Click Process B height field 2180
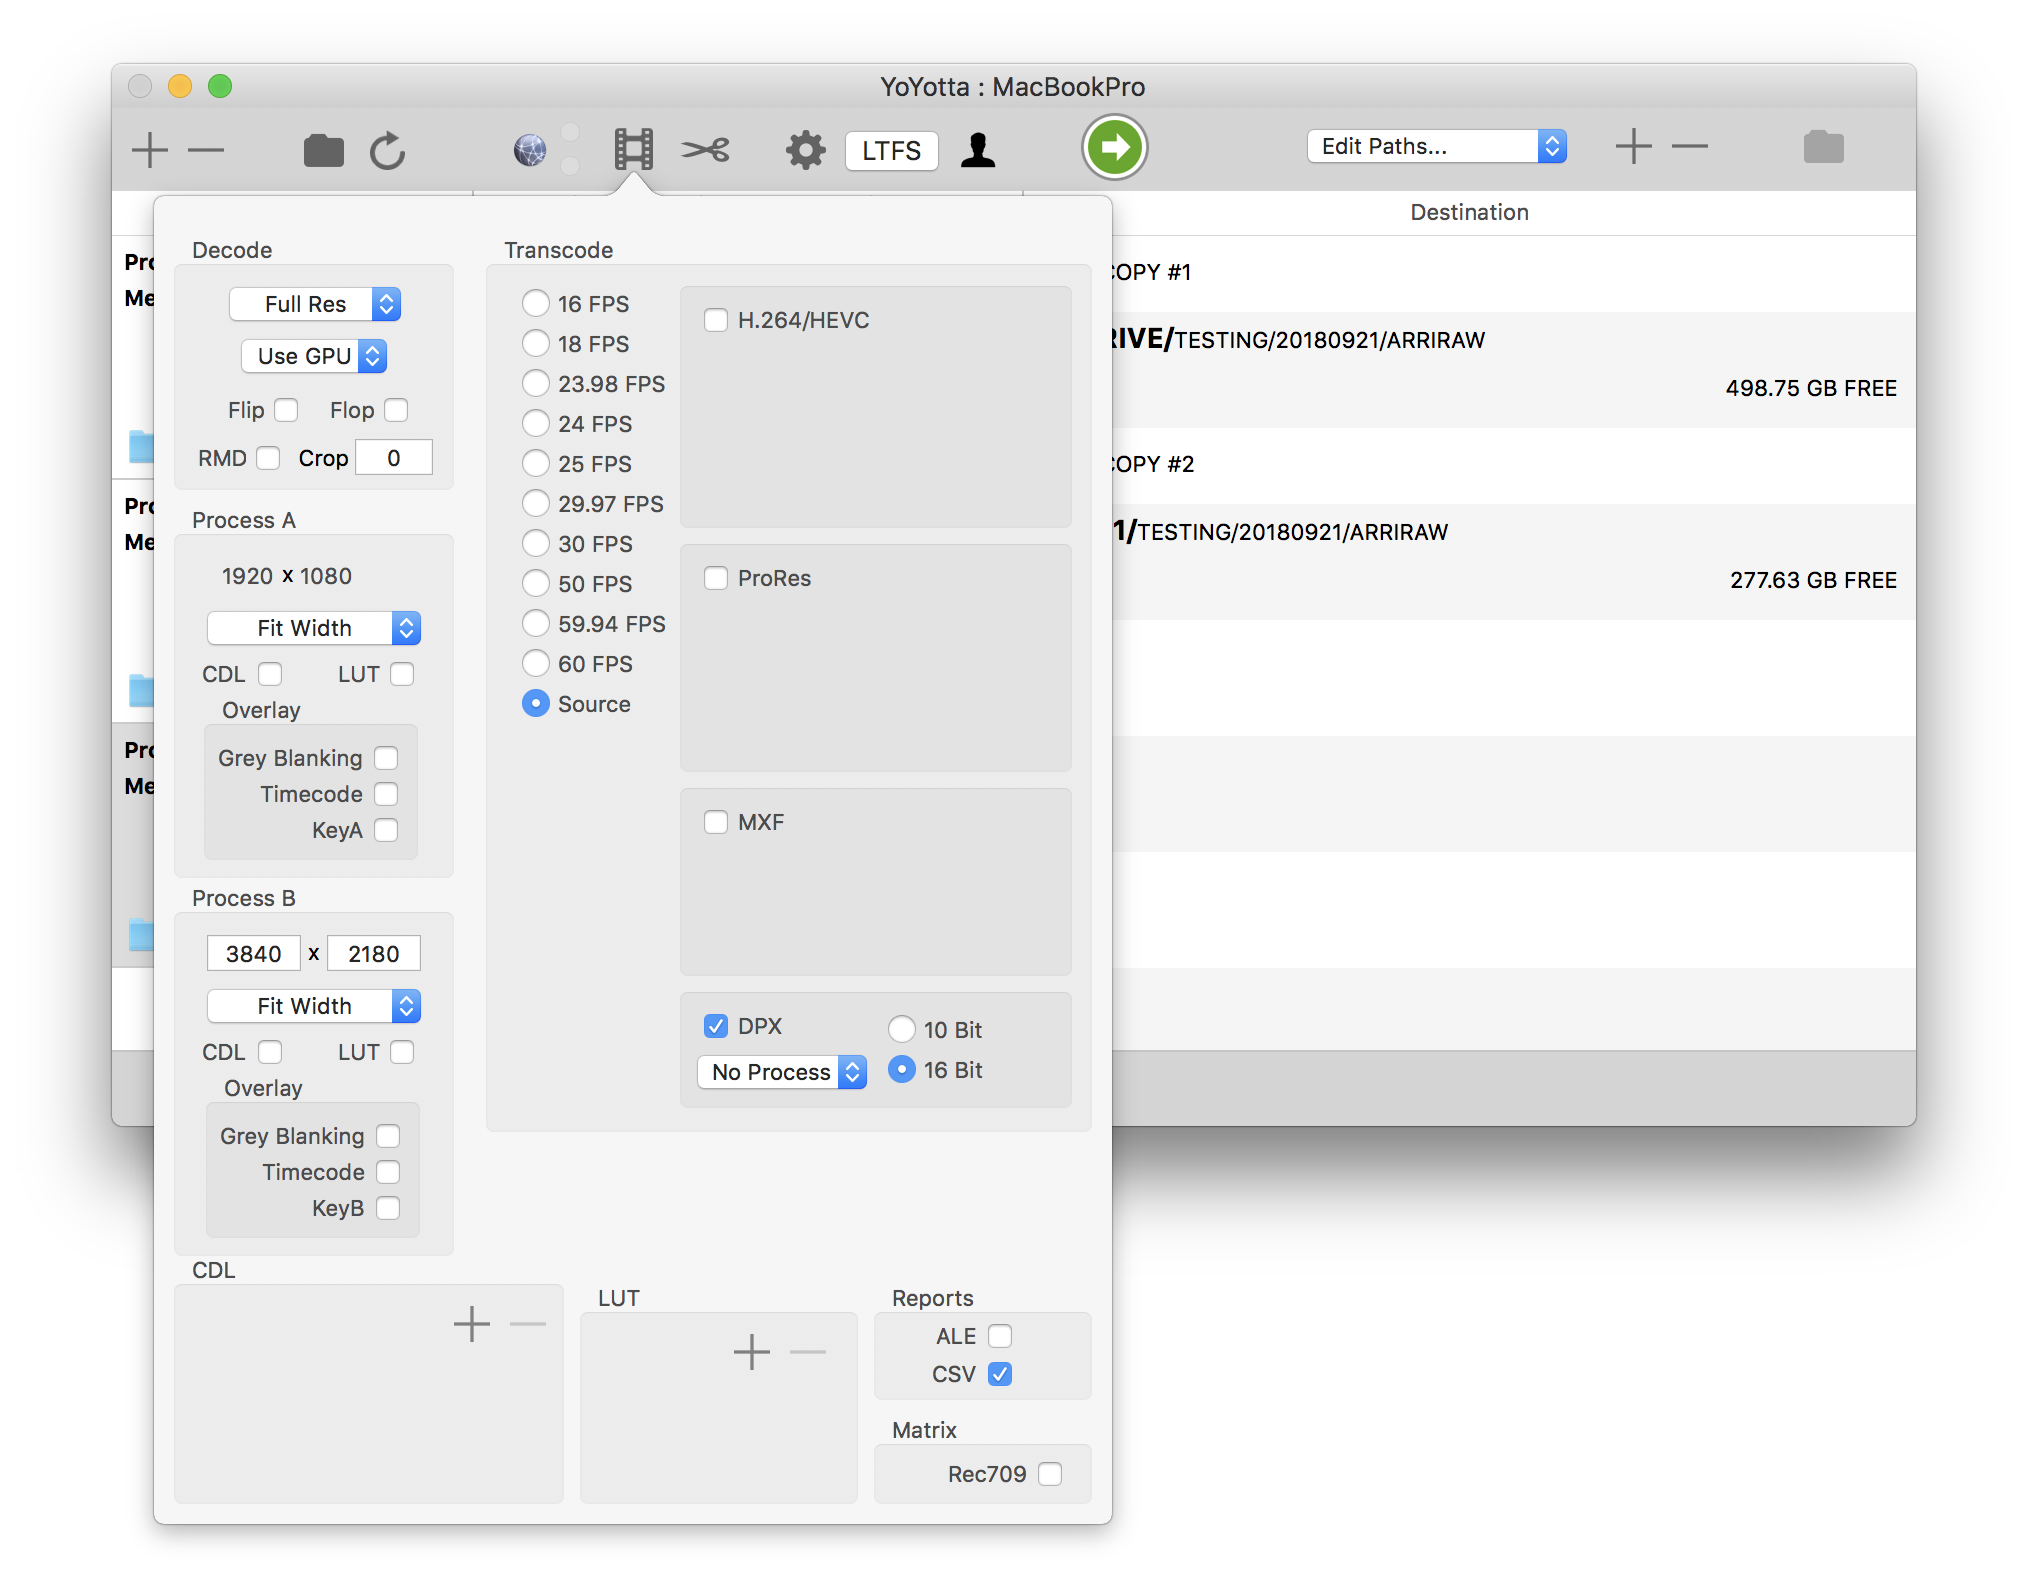This screenshot has width=2028, height=1592. click(374, 954)
